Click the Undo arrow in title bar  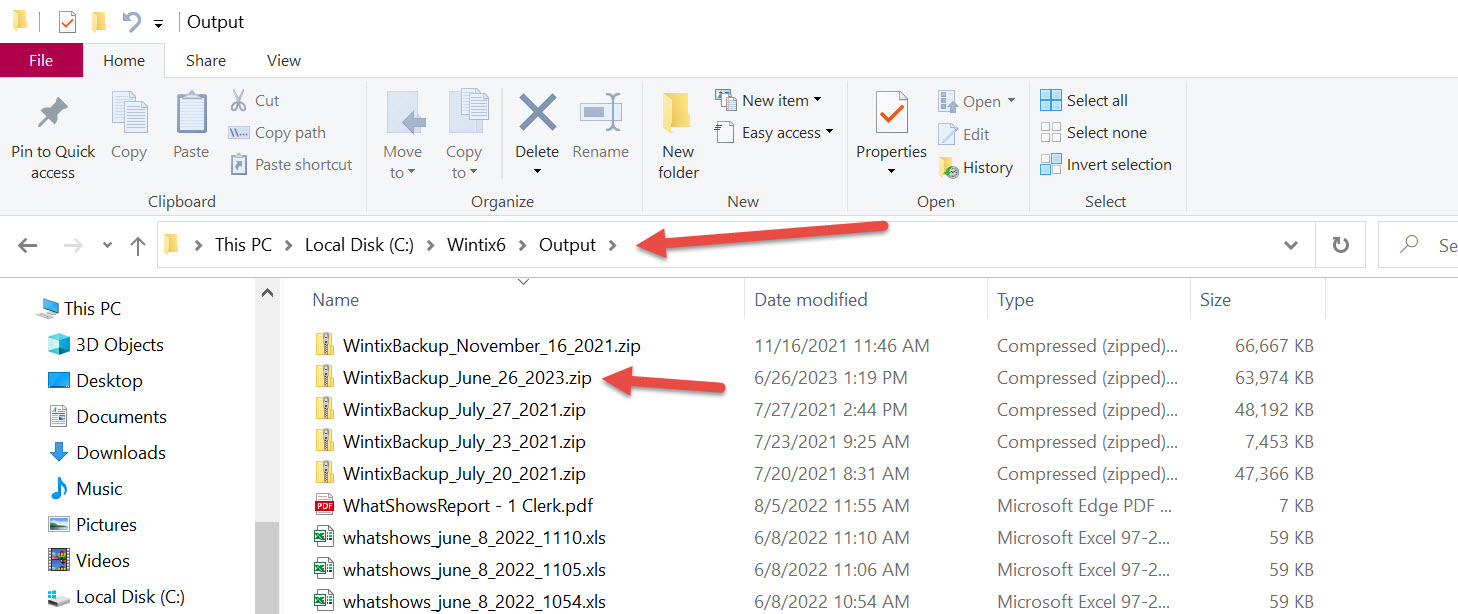(x=131, y=21)
